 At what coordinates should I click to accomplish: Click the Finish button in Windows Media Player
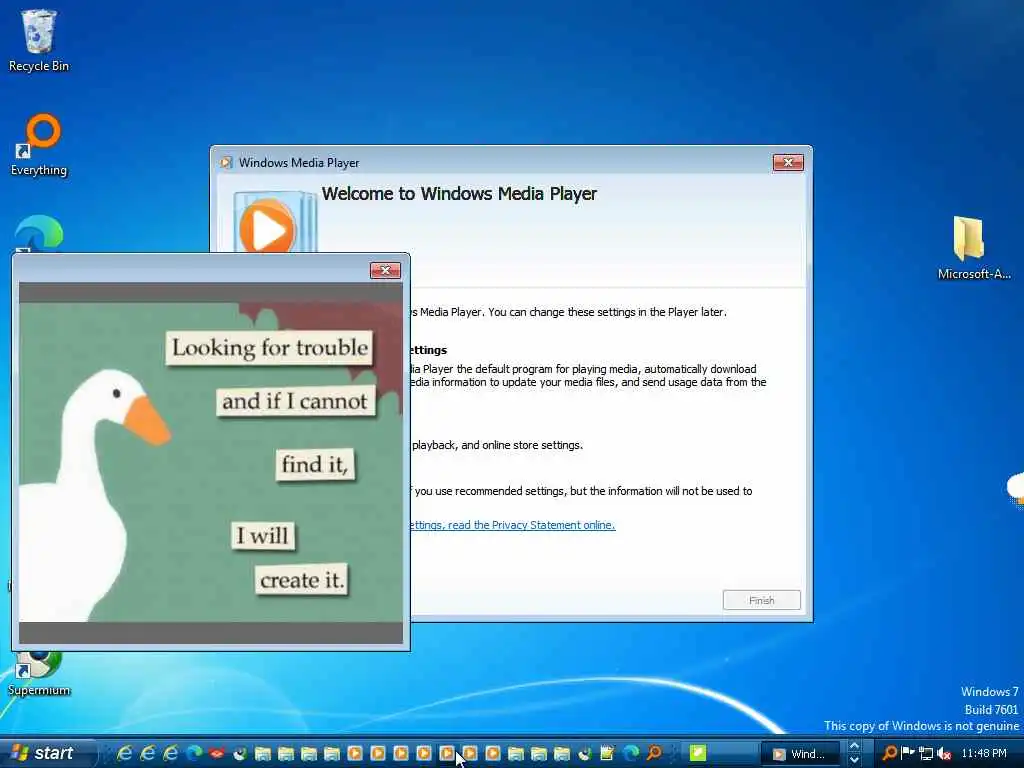[761, 600]
